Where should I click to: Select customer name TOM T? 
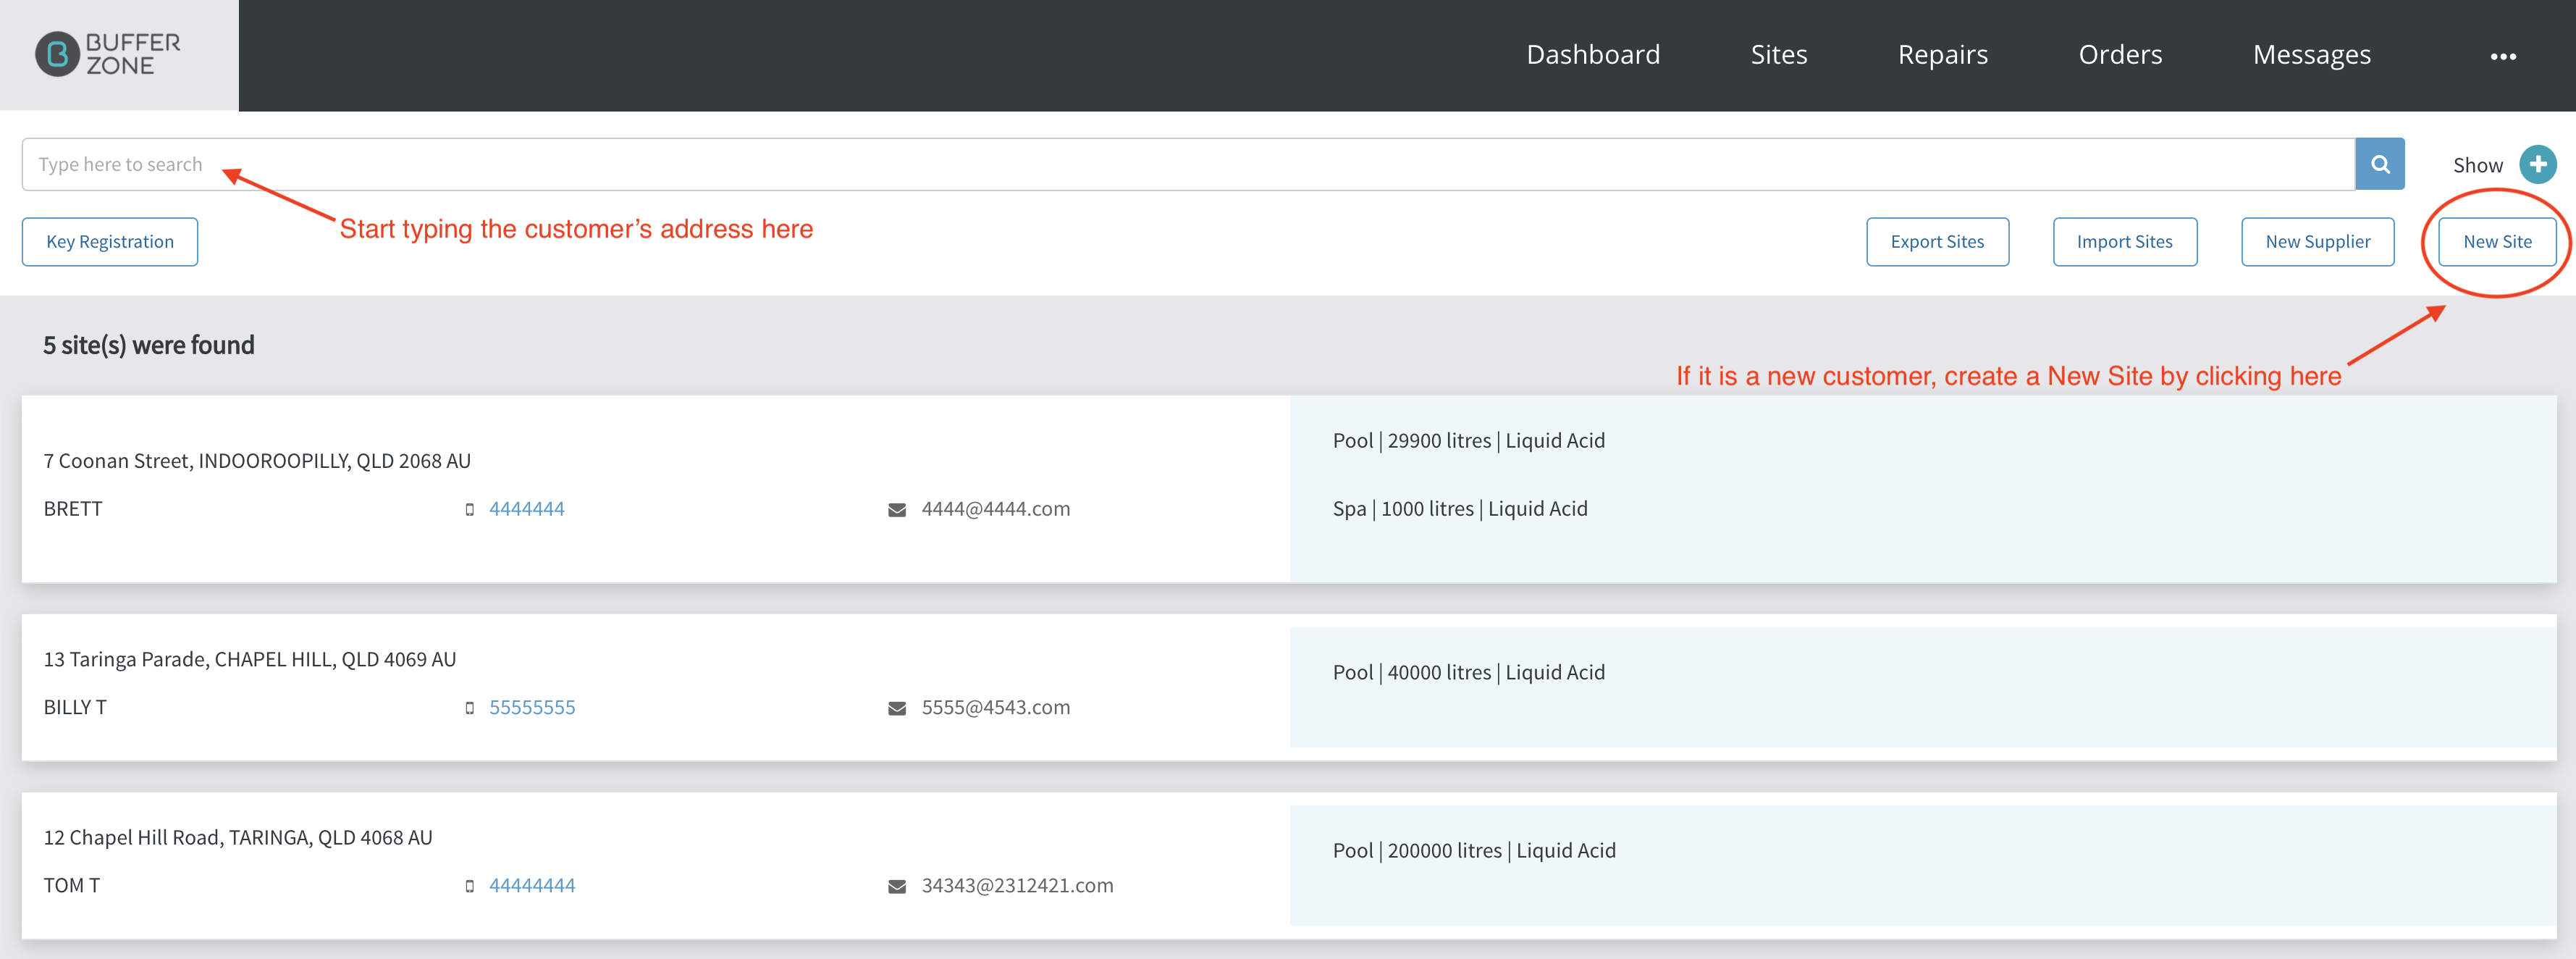pyautogui.click(x=72, y=885)
